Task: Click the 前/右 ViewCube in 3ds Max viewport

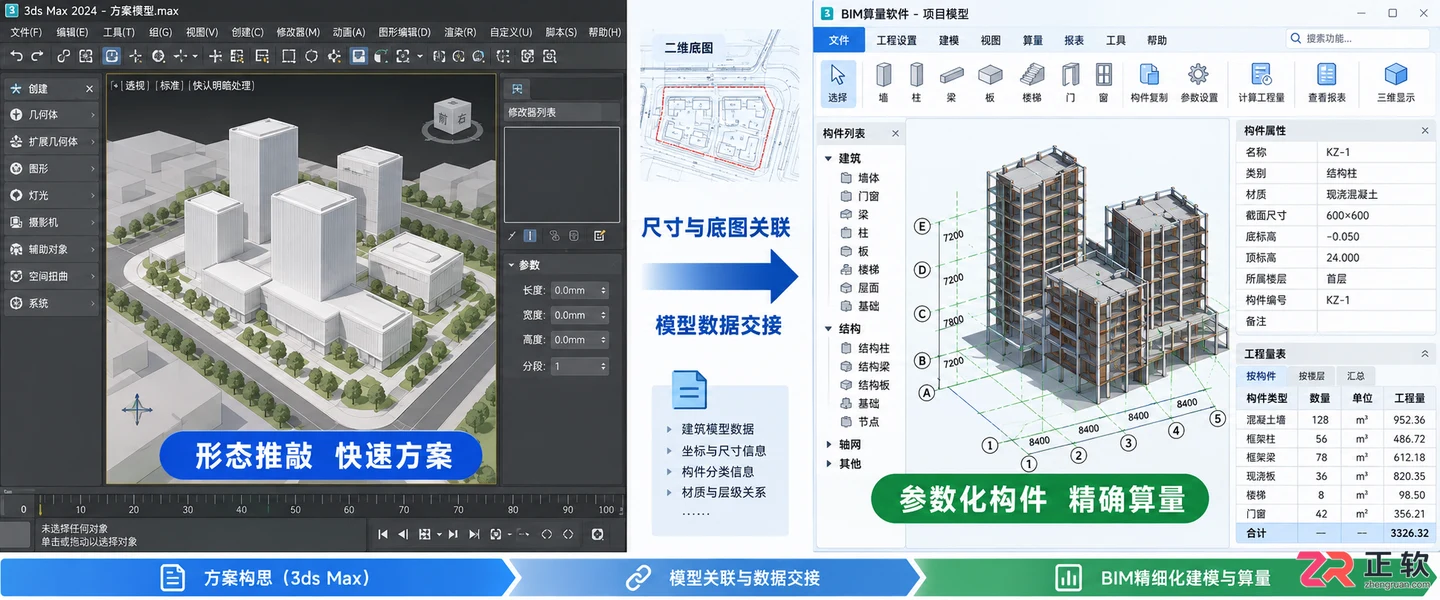Action: 451,117
